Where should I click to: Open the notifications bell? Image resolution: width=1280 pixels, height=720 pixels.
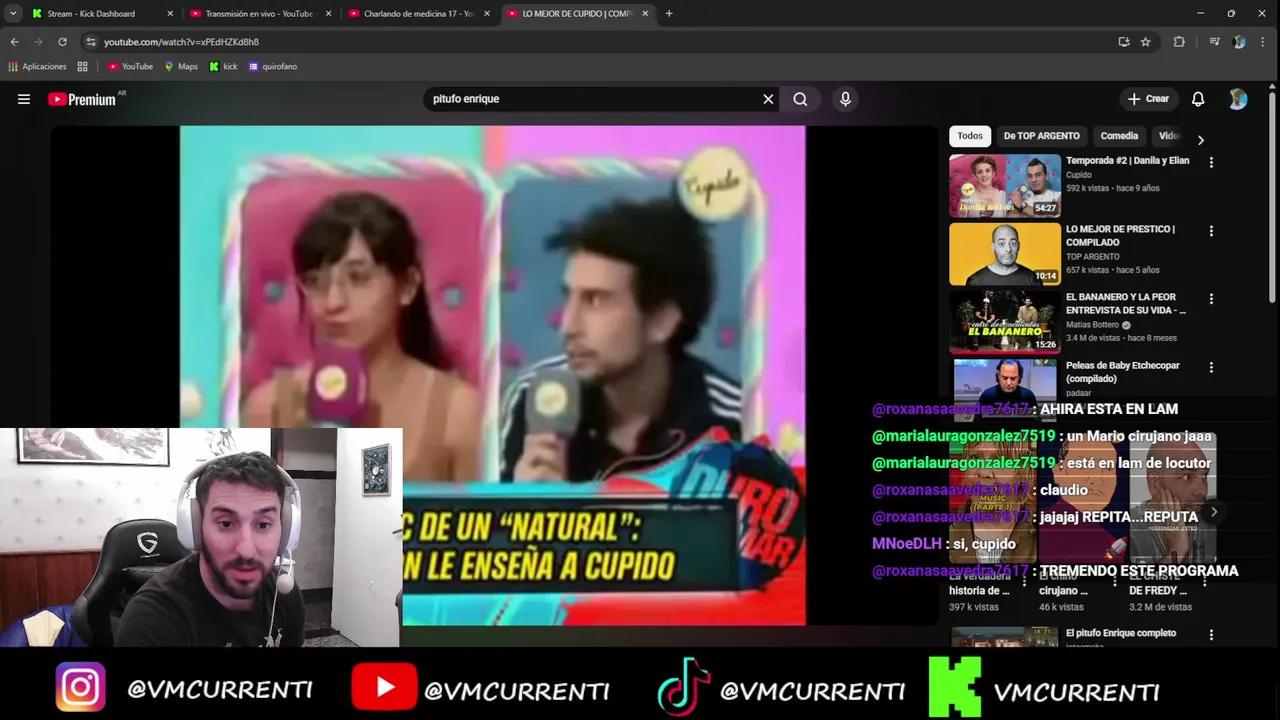tap(1198, 99)
